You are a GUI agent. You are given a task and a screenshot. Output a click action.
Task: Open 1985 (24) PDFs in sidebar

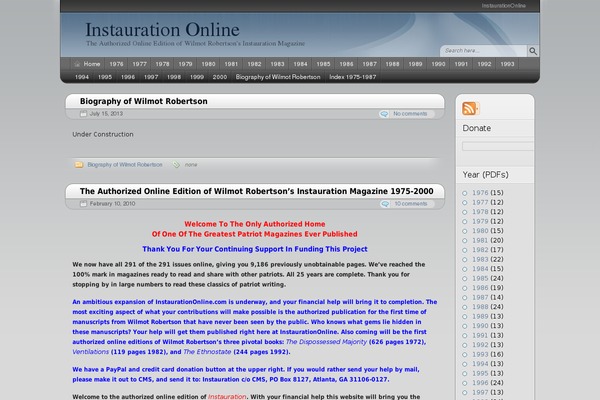coord(488,278)
